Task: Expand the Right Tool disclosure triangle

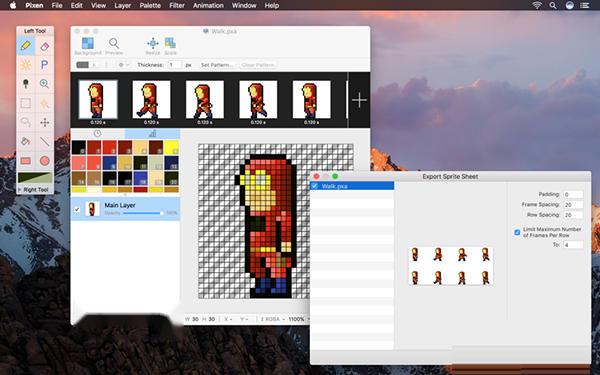Action: click(20, 189)
